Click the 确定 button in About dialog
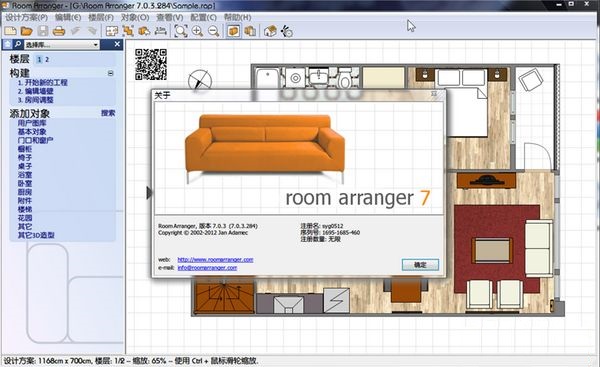Viewport: 600px width, 367px height. (x=420, y=264)
